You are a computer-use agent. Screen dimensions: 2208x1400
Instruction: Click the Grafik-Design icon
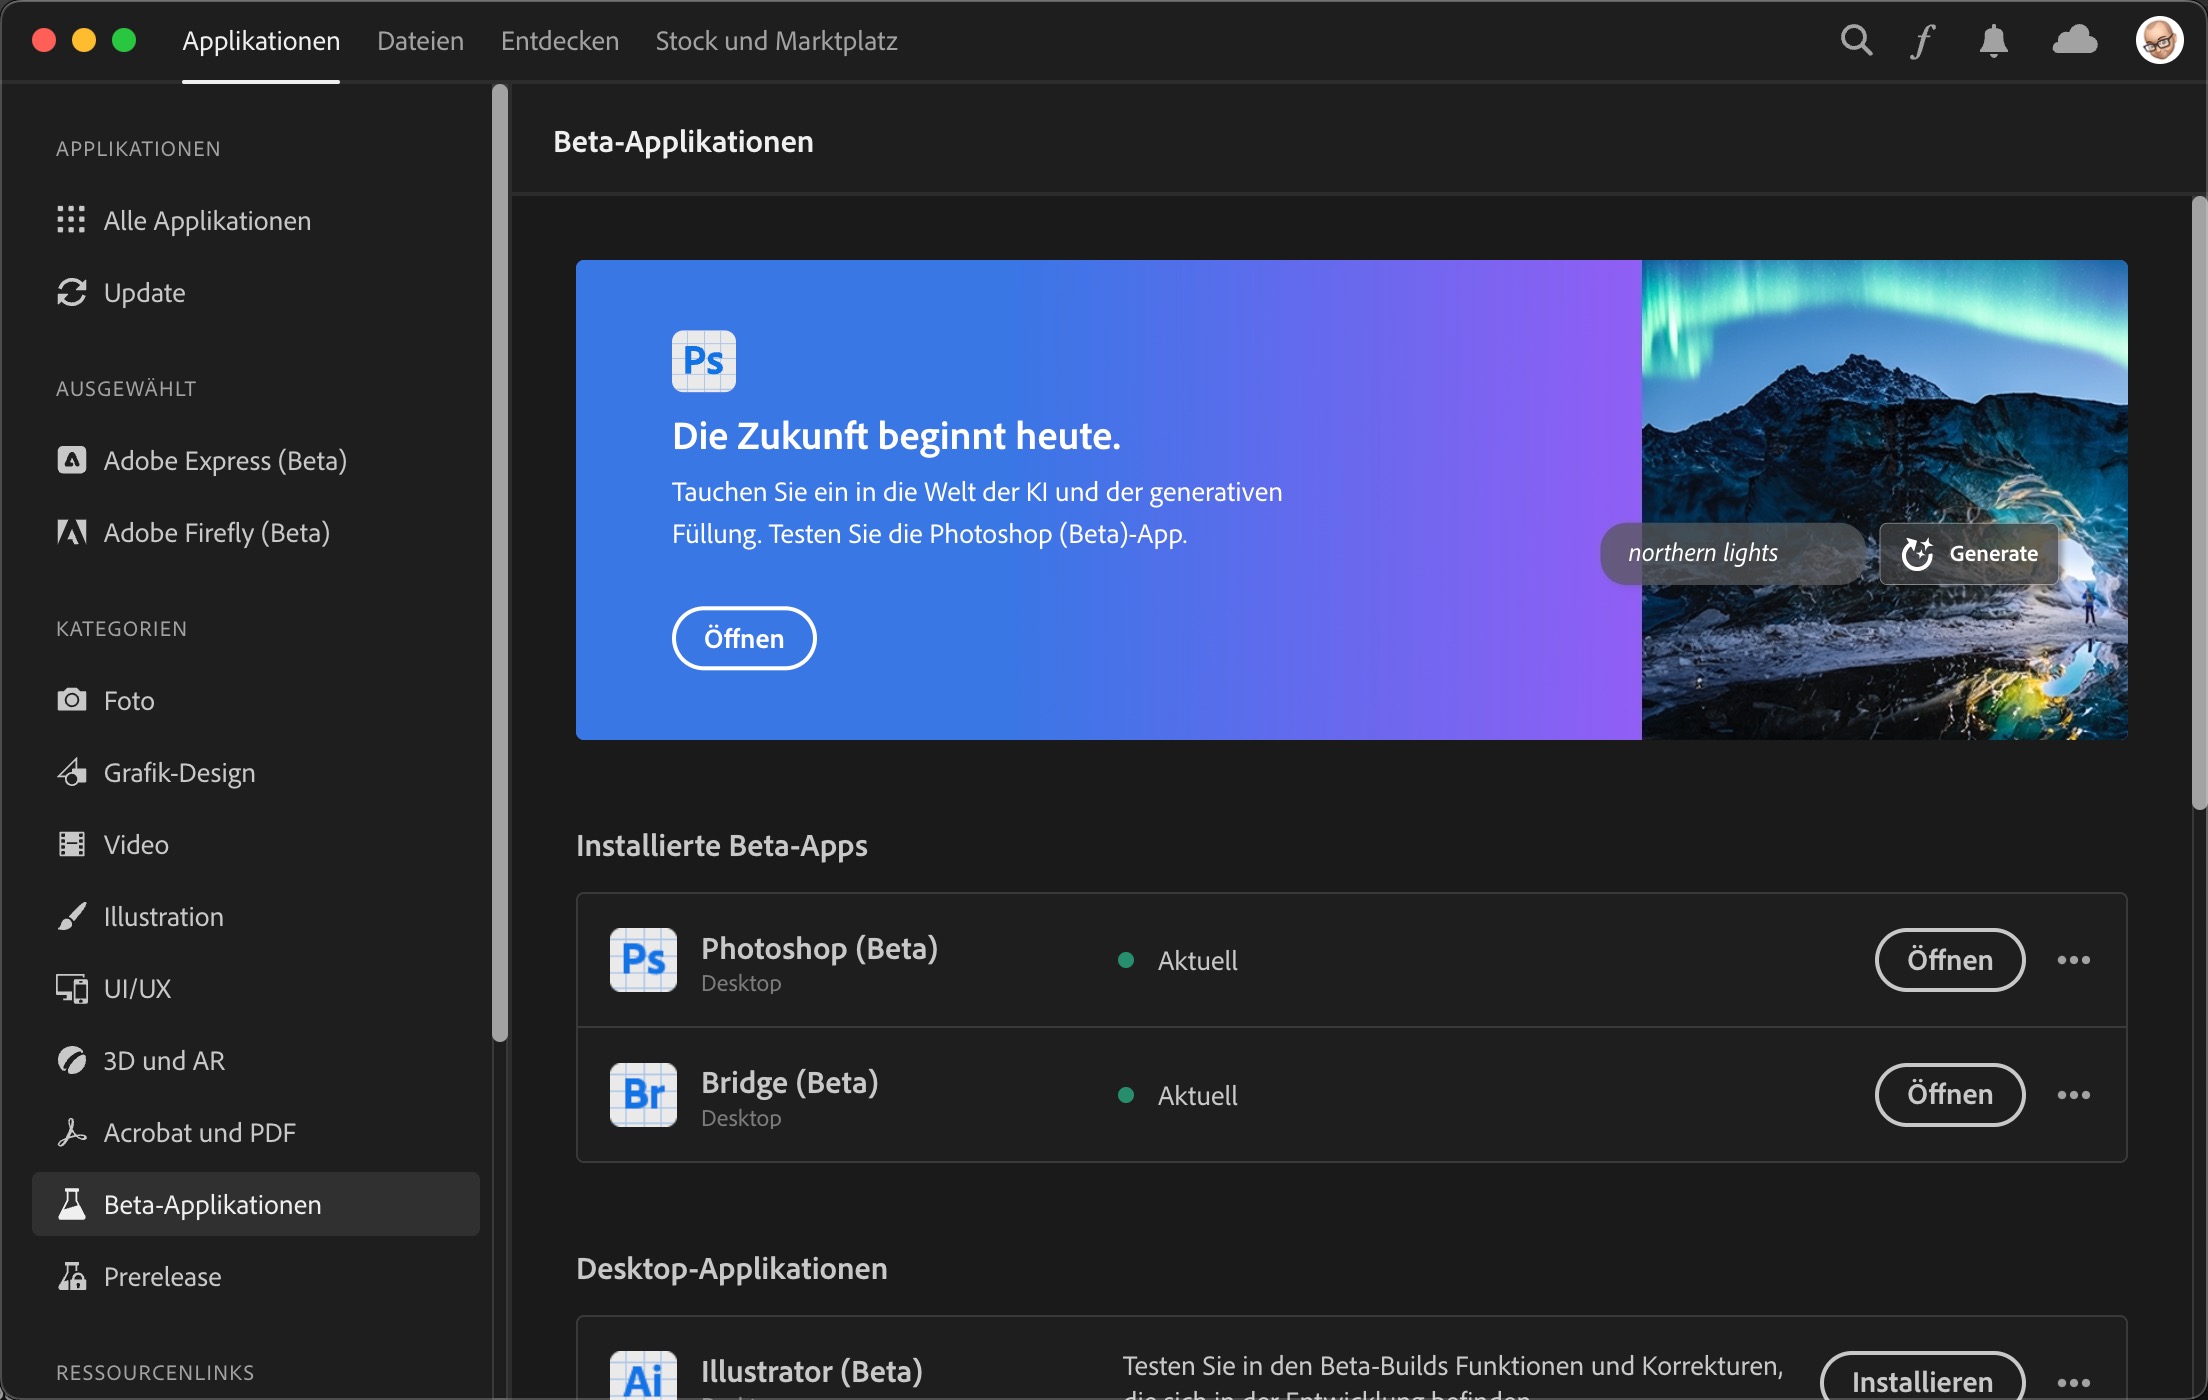pos(71,772)
